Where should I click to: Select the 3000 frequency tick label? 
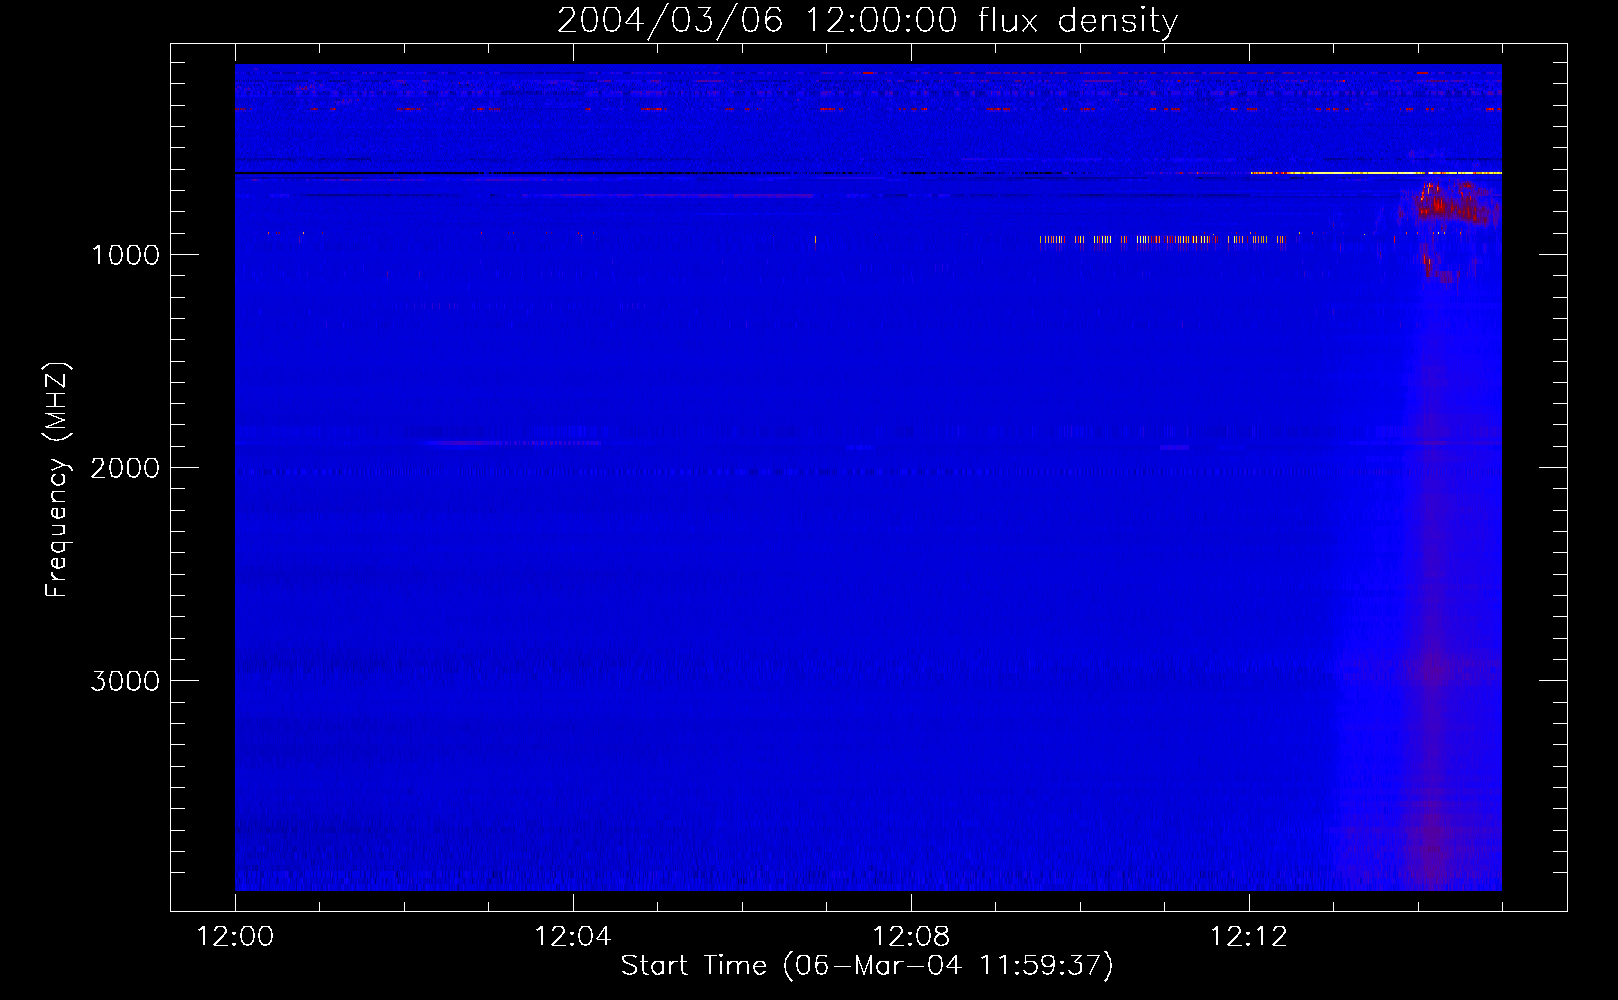[125, 681]
